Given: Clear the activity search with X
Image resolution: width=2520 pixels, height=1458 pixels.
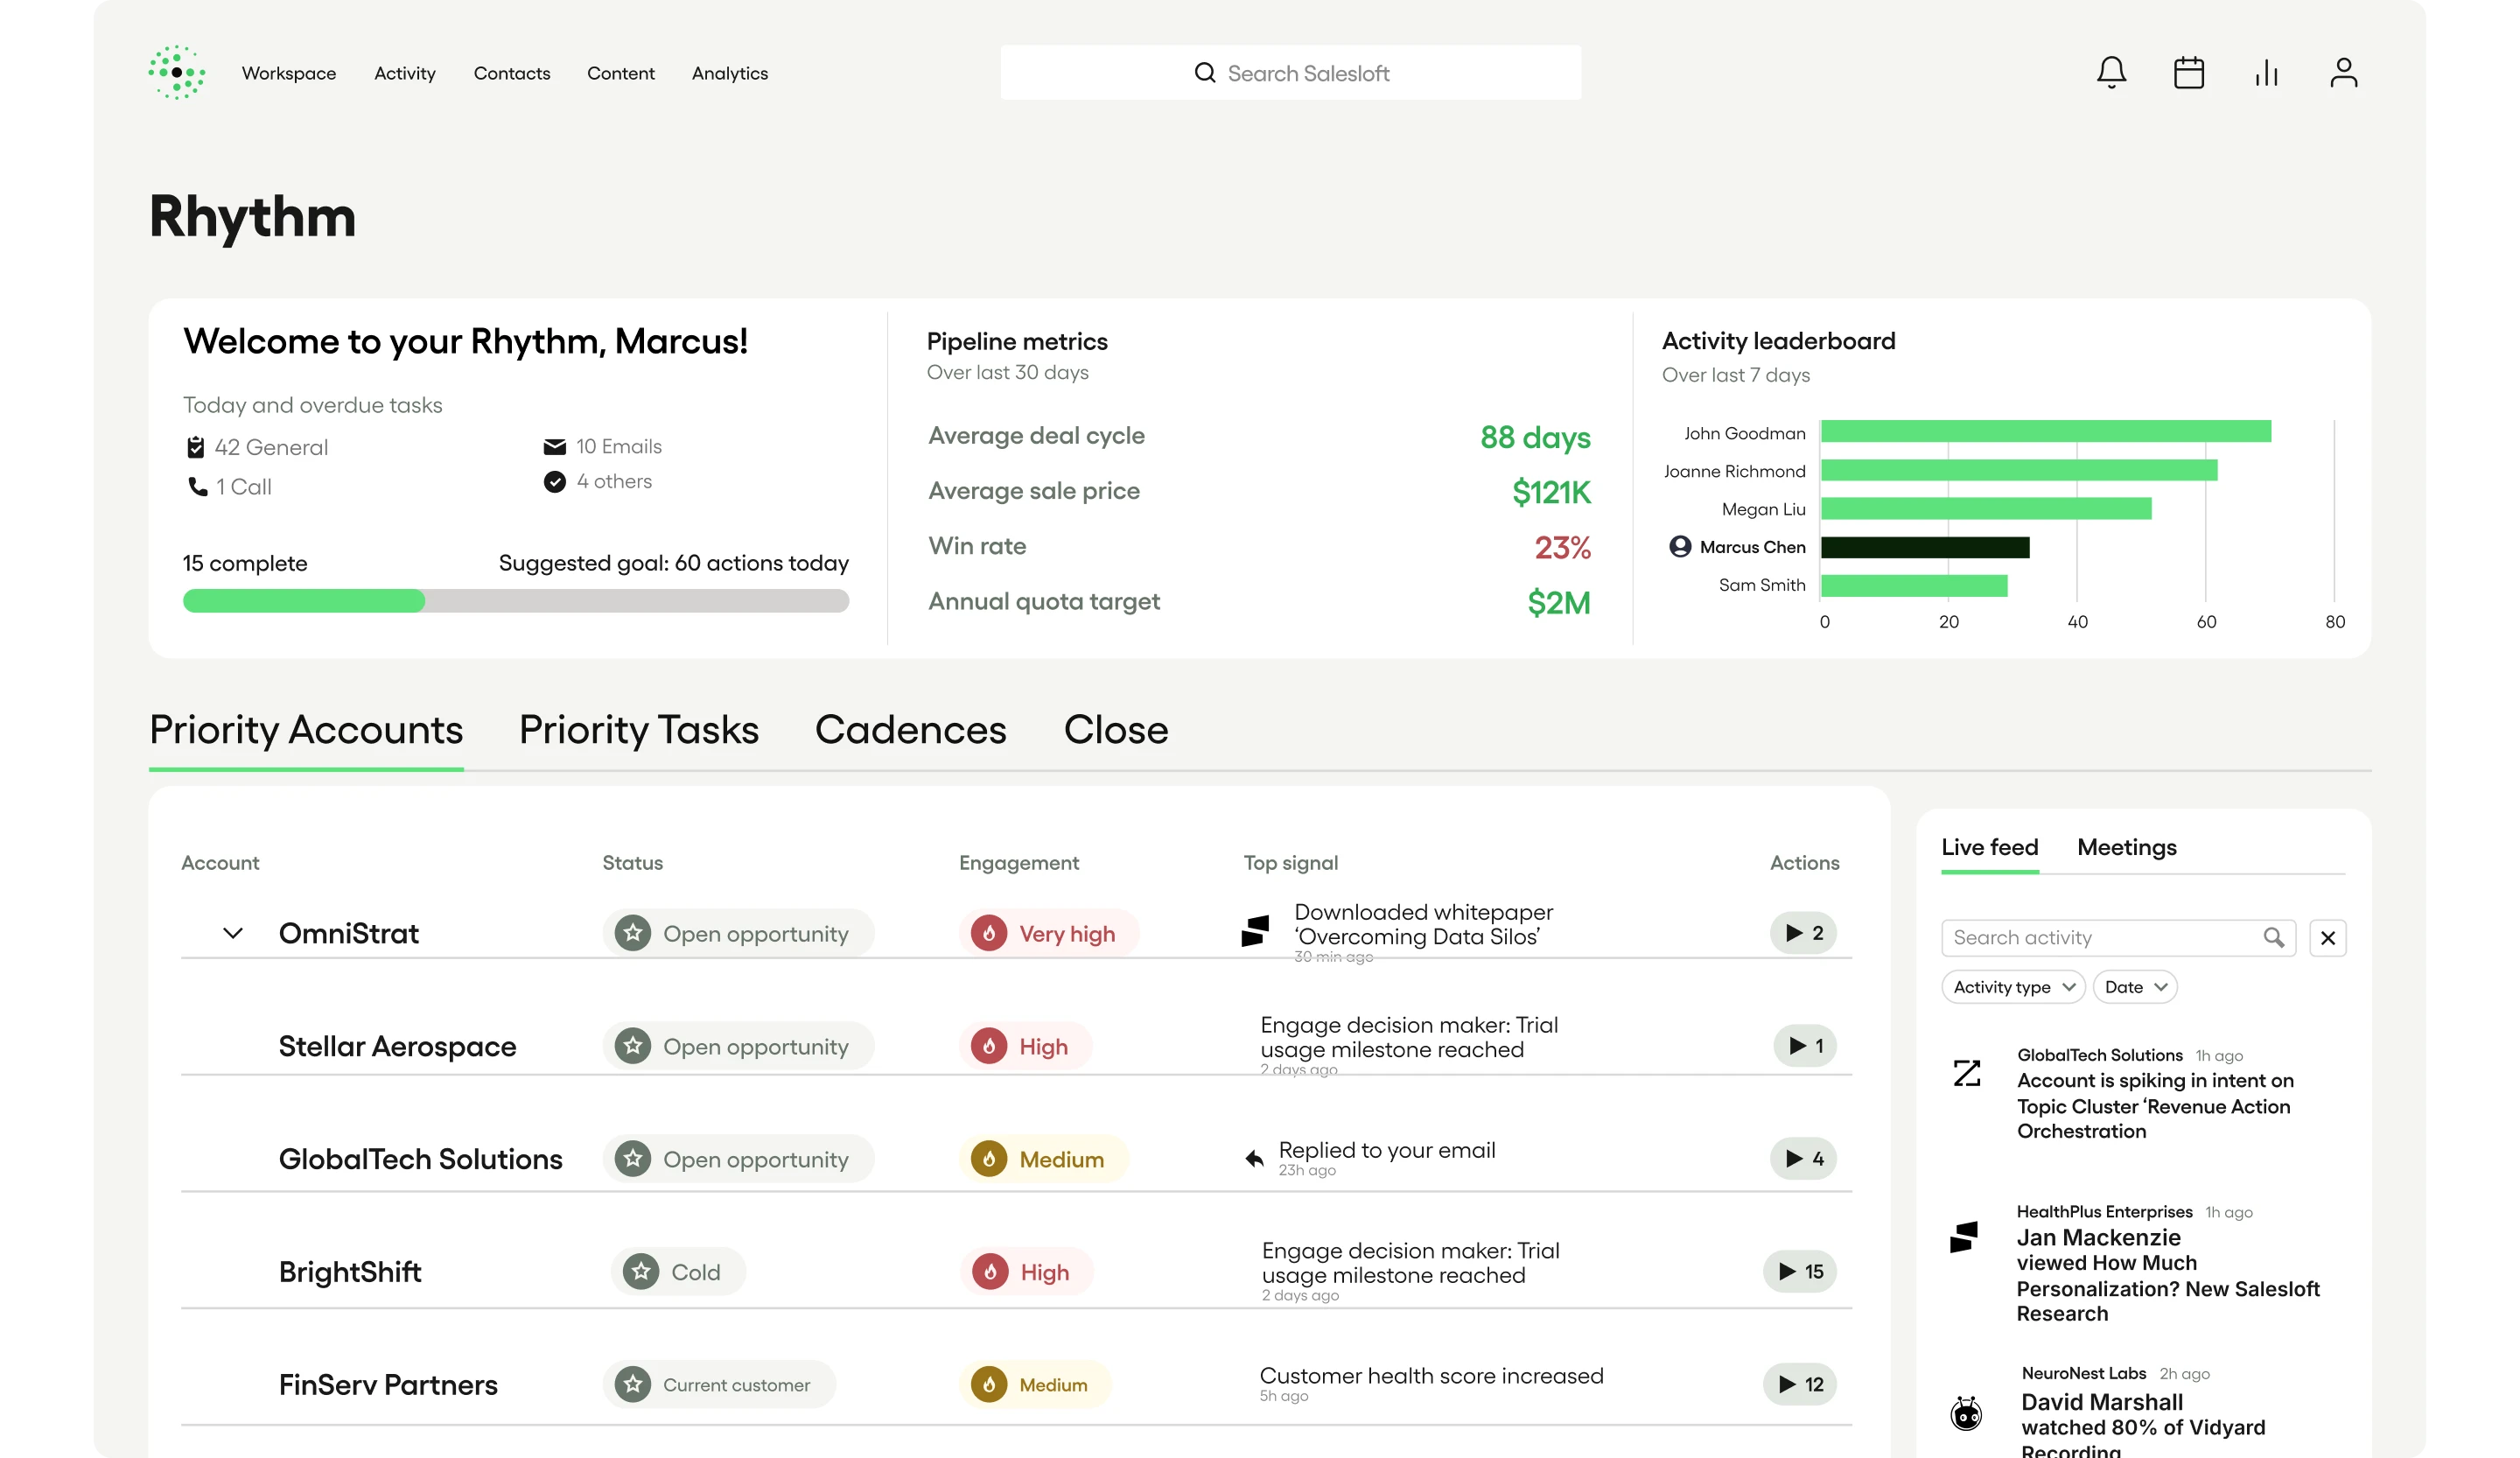Looking at the screenshot, I should click(x=2327, y=937).
